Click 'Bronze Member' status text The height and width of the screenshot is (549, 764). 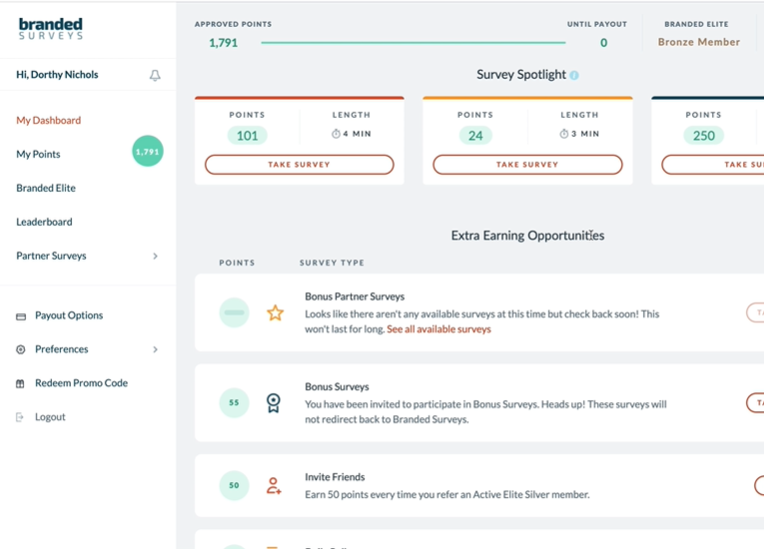coord(699,42)
